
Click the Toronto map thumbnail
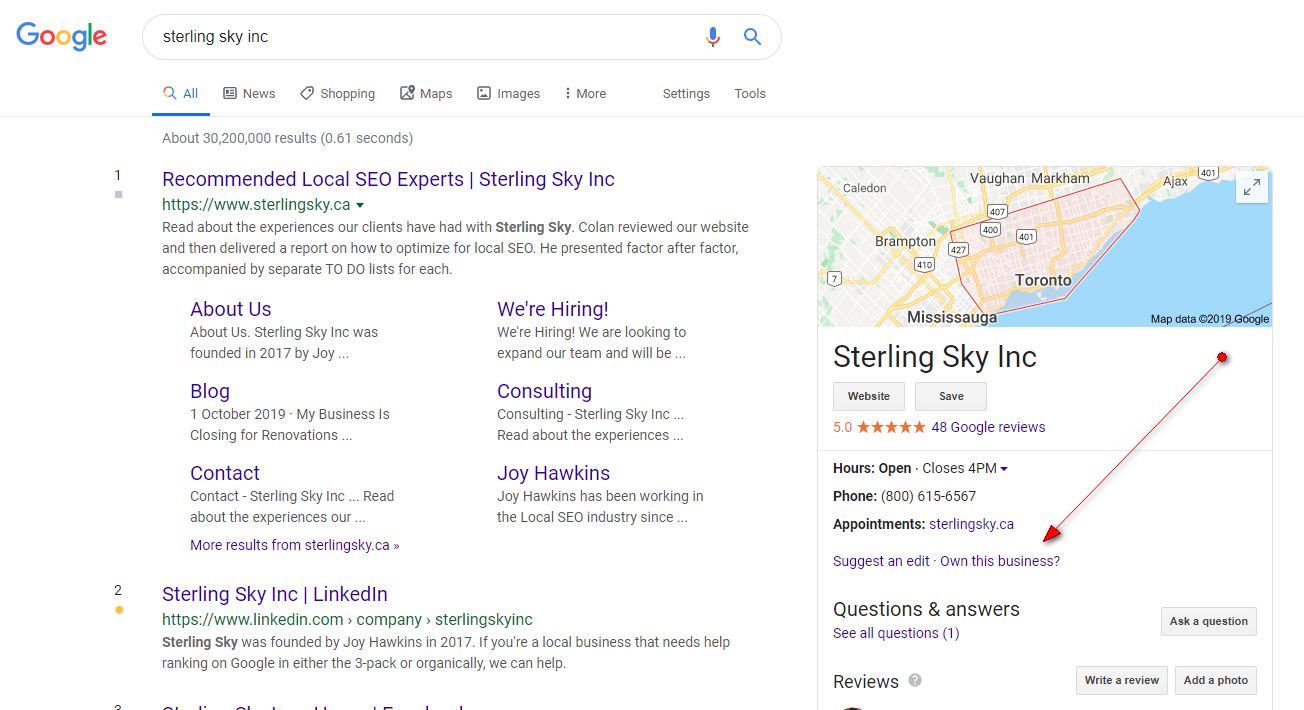(1044, 247)
